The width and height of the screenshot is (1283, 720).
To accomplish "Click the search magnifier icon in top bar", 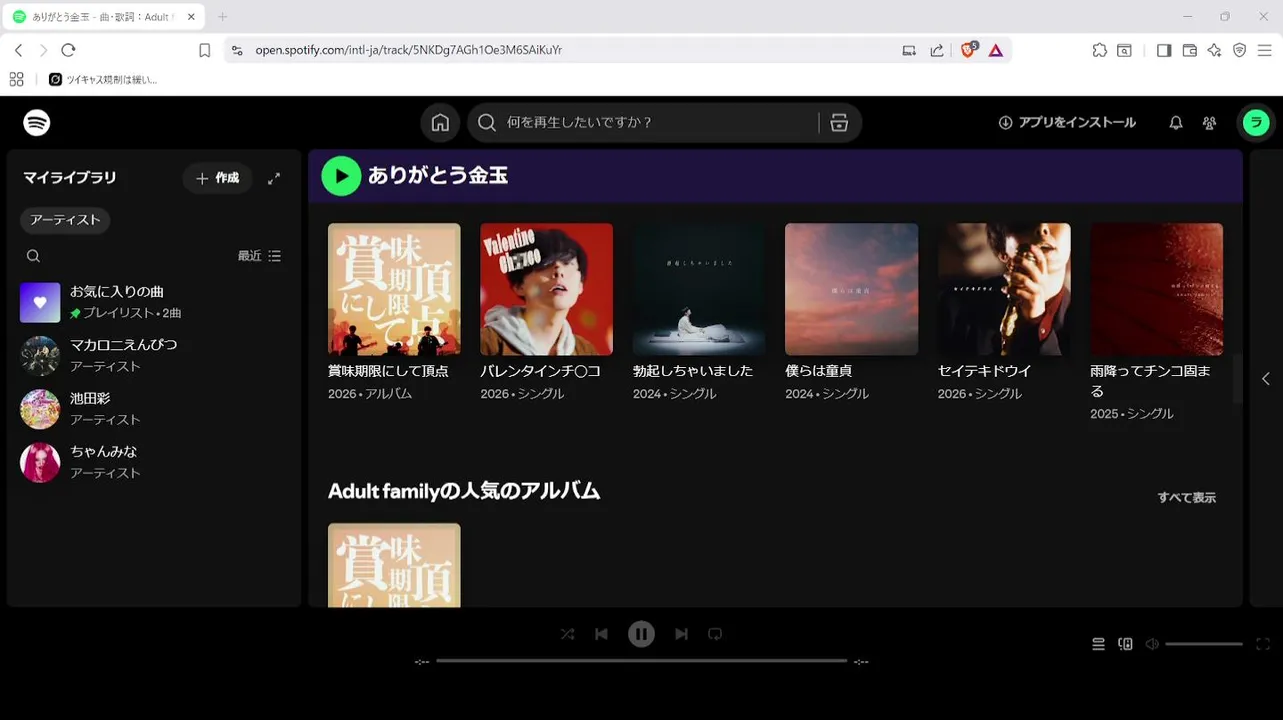I will (487, 123).
